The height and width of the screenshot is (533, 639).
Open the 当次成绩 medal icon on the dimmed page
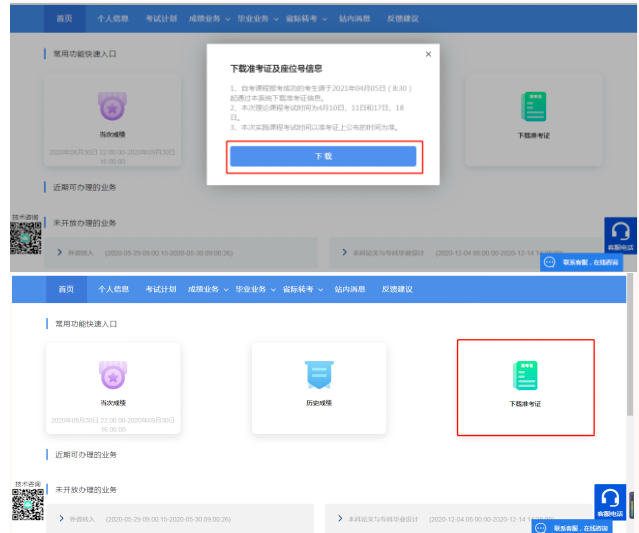click(112, 106)
